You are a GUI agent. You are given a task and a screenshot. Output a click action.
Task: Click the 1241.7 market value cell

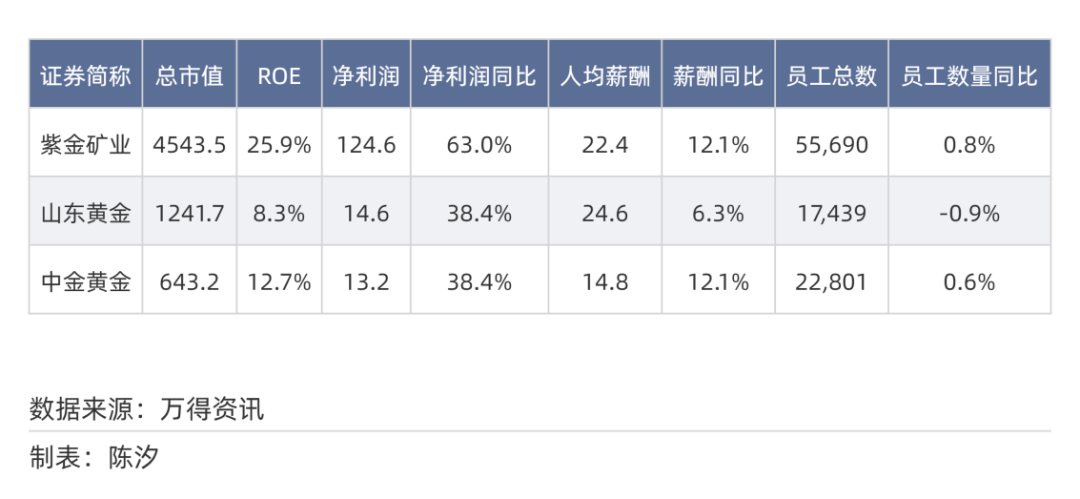click(189, 213)
